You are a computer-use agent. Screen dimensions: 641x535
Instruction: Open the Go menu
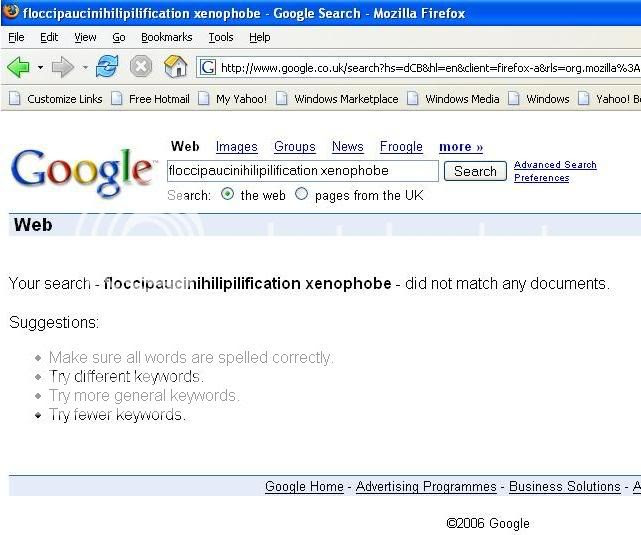tap(119, 37)
